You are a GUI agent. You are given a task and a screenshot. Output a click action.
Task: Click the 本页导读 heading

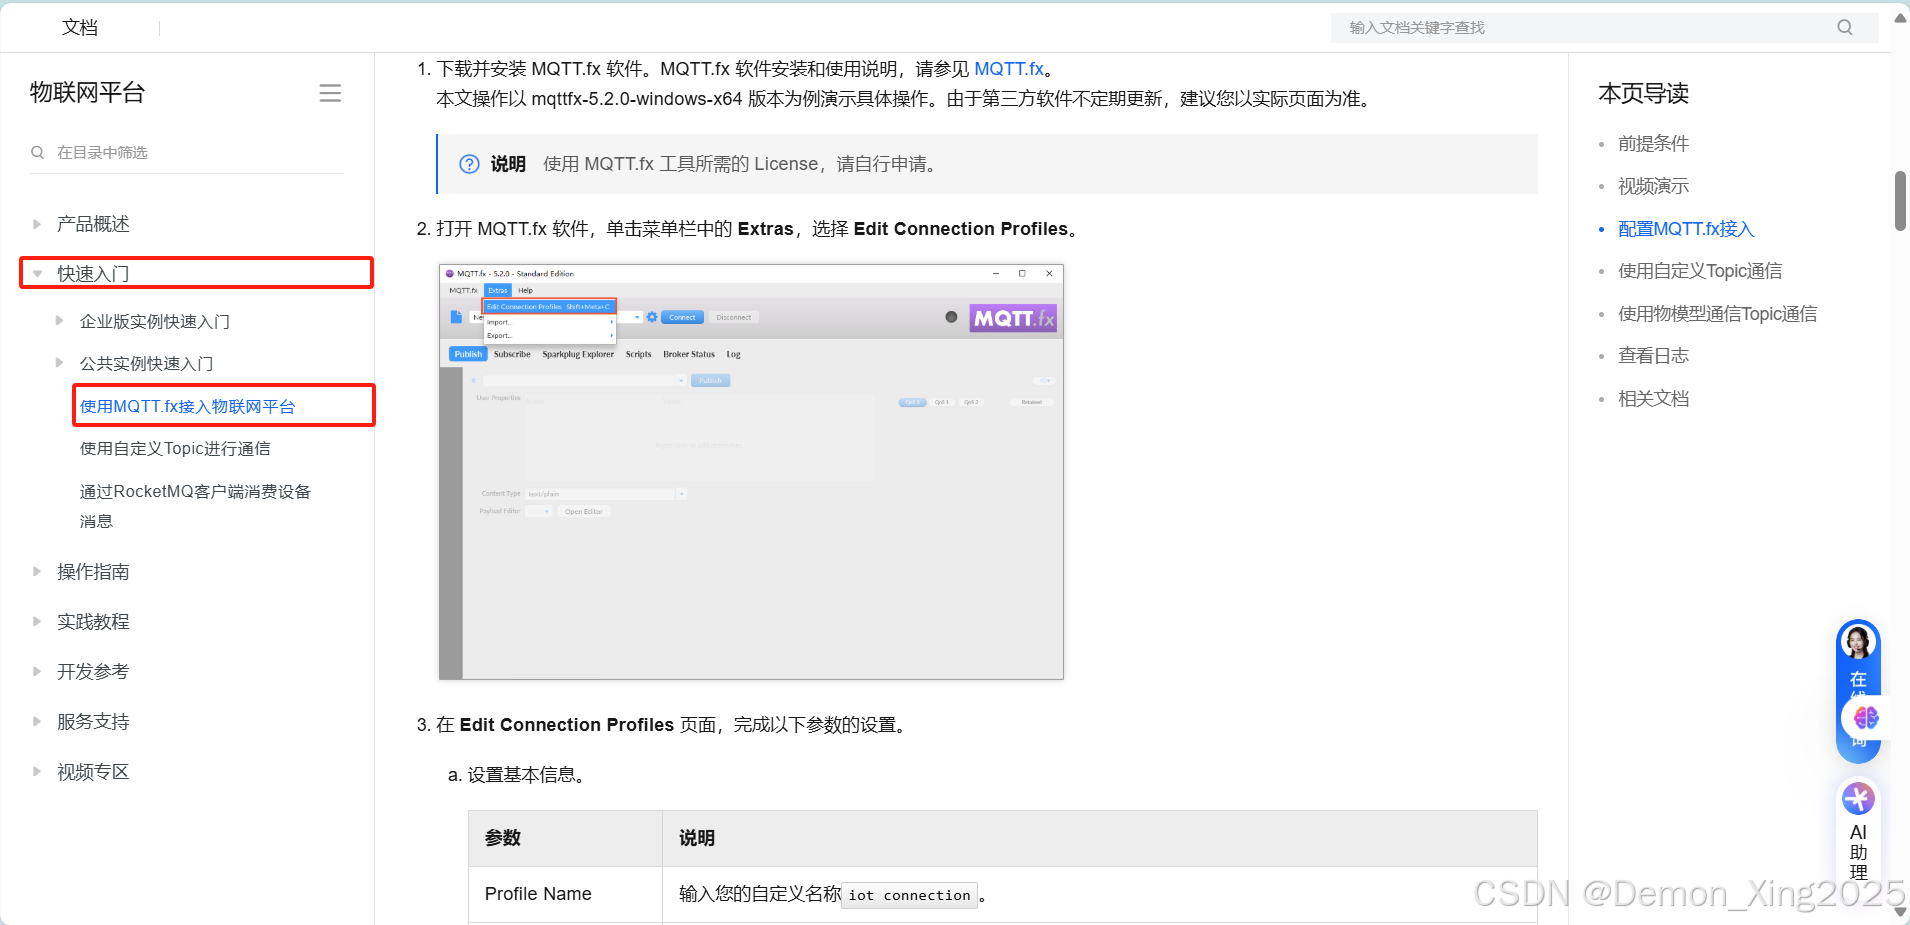pos(1643,93)
